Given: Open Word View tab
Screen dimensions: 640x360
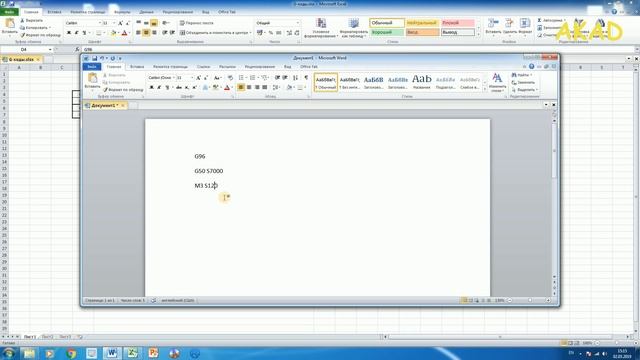Looking at the screenshot, I should (x=287, y=67).
